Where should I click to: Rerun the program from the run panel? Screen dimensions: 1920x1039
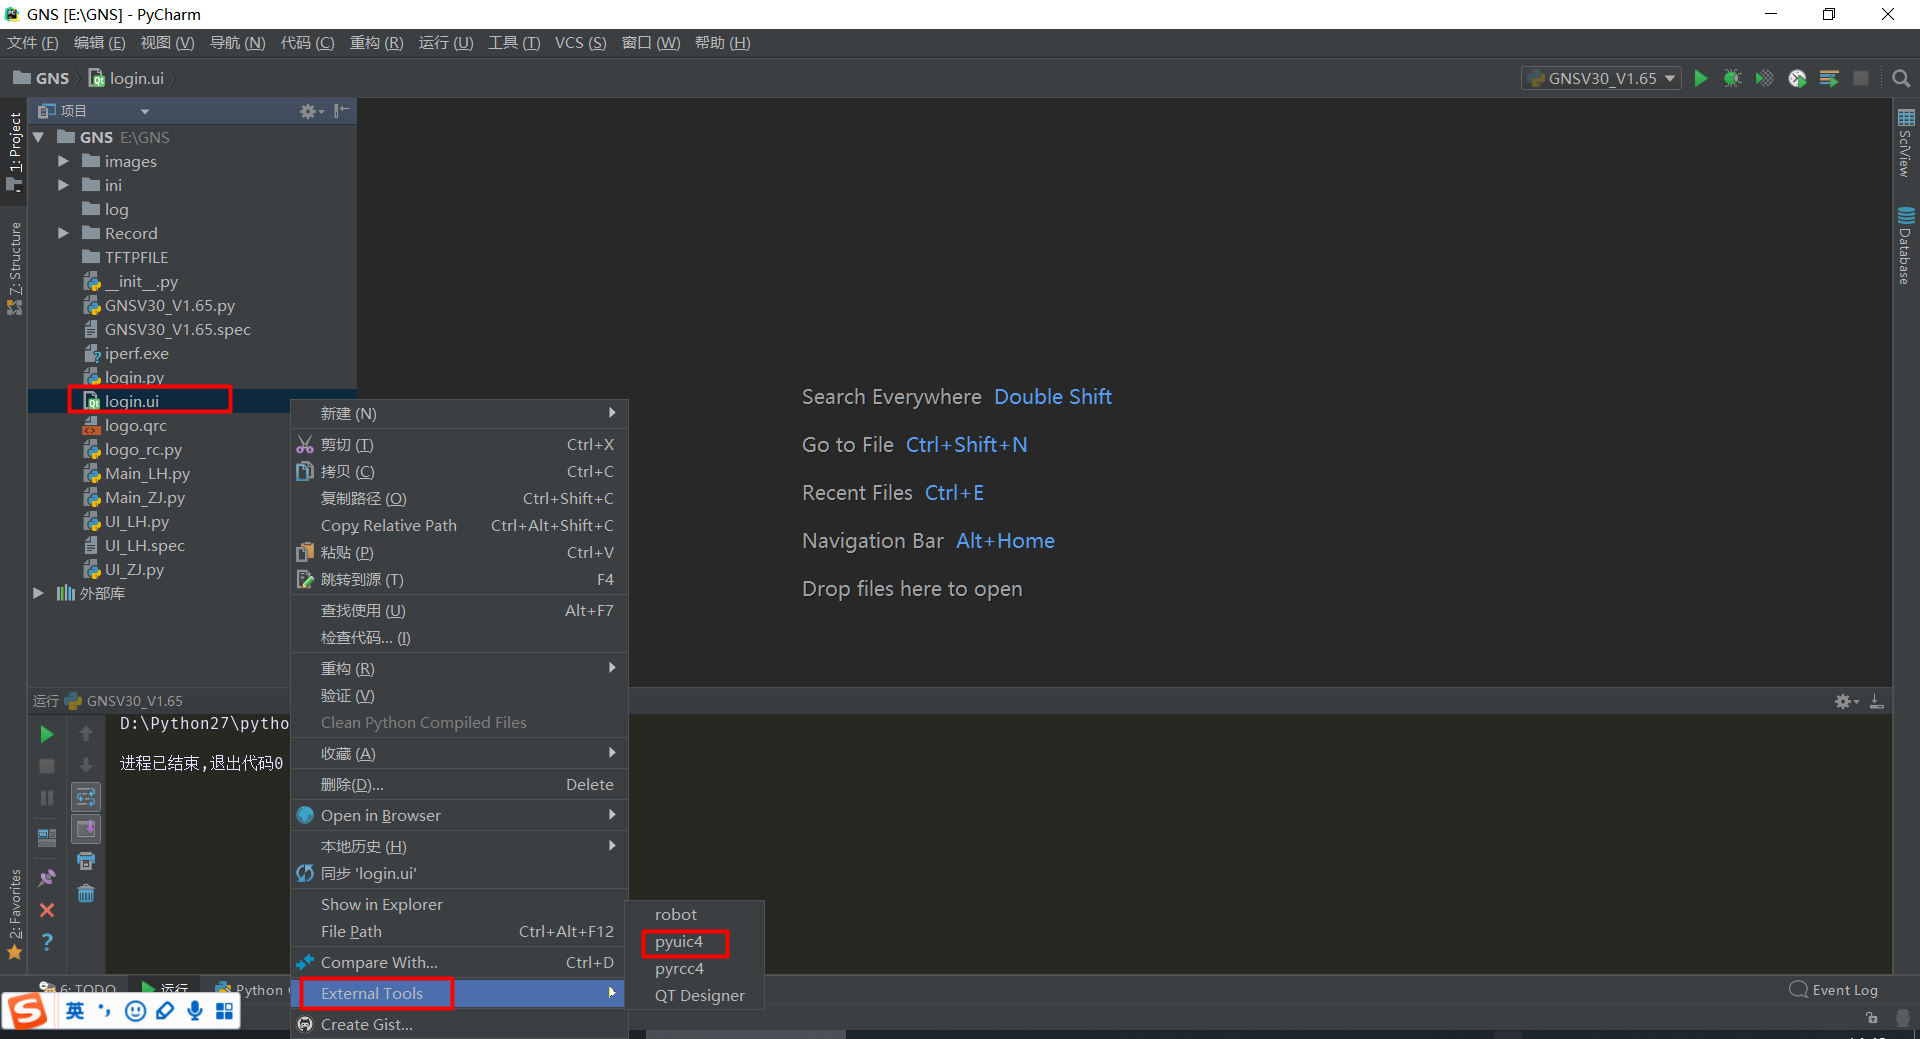coord(46,733)
